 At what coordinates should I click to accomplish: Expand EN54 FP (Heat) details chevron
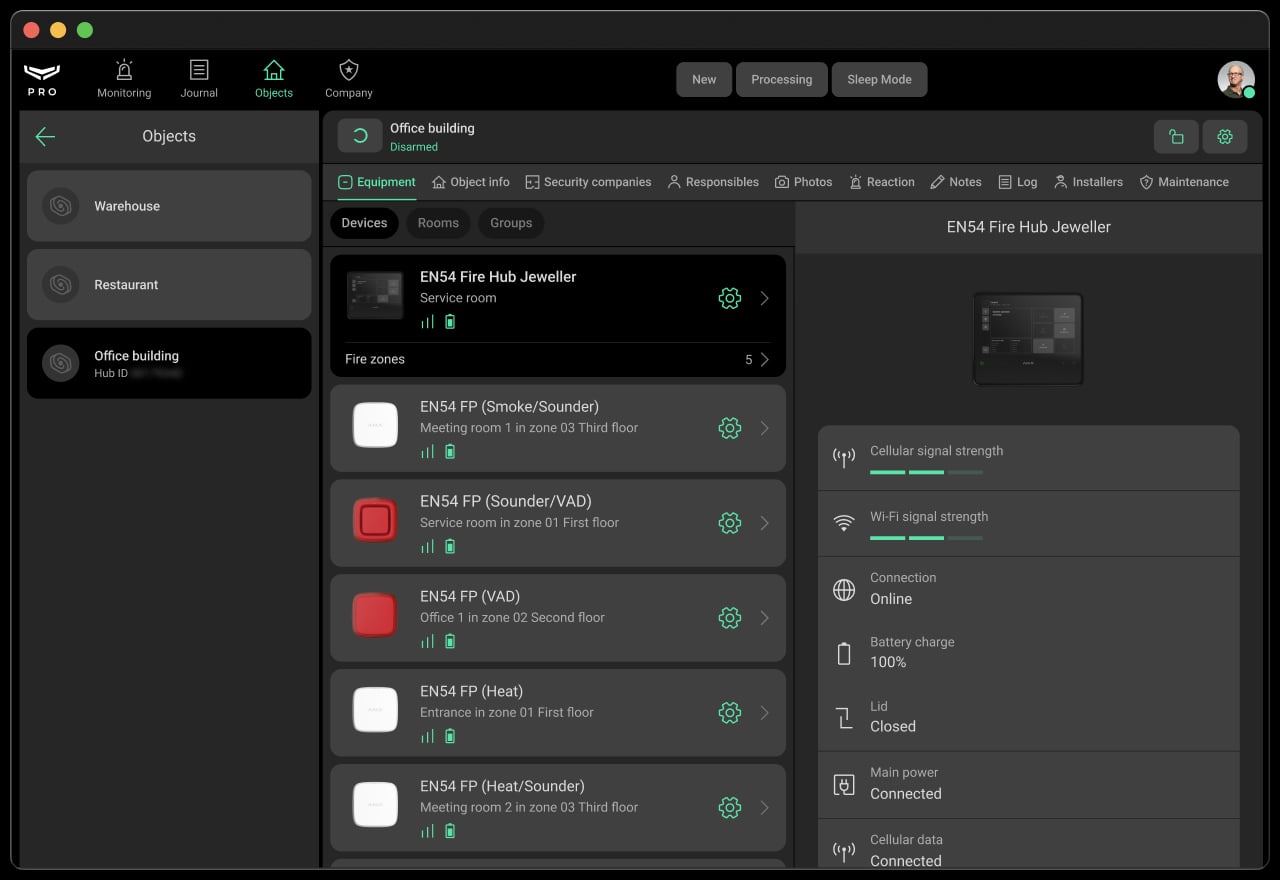coord(765,713)
